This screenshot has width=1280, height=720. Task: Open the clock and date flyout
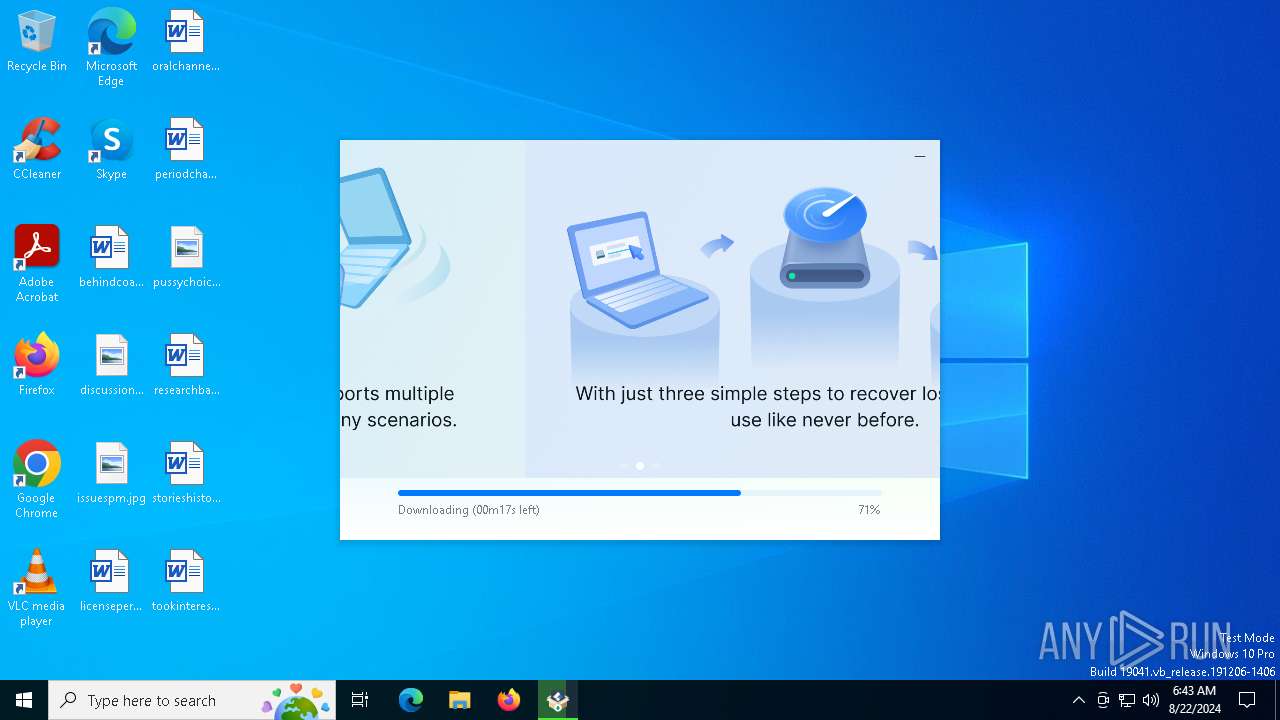tap(1194, 700)
